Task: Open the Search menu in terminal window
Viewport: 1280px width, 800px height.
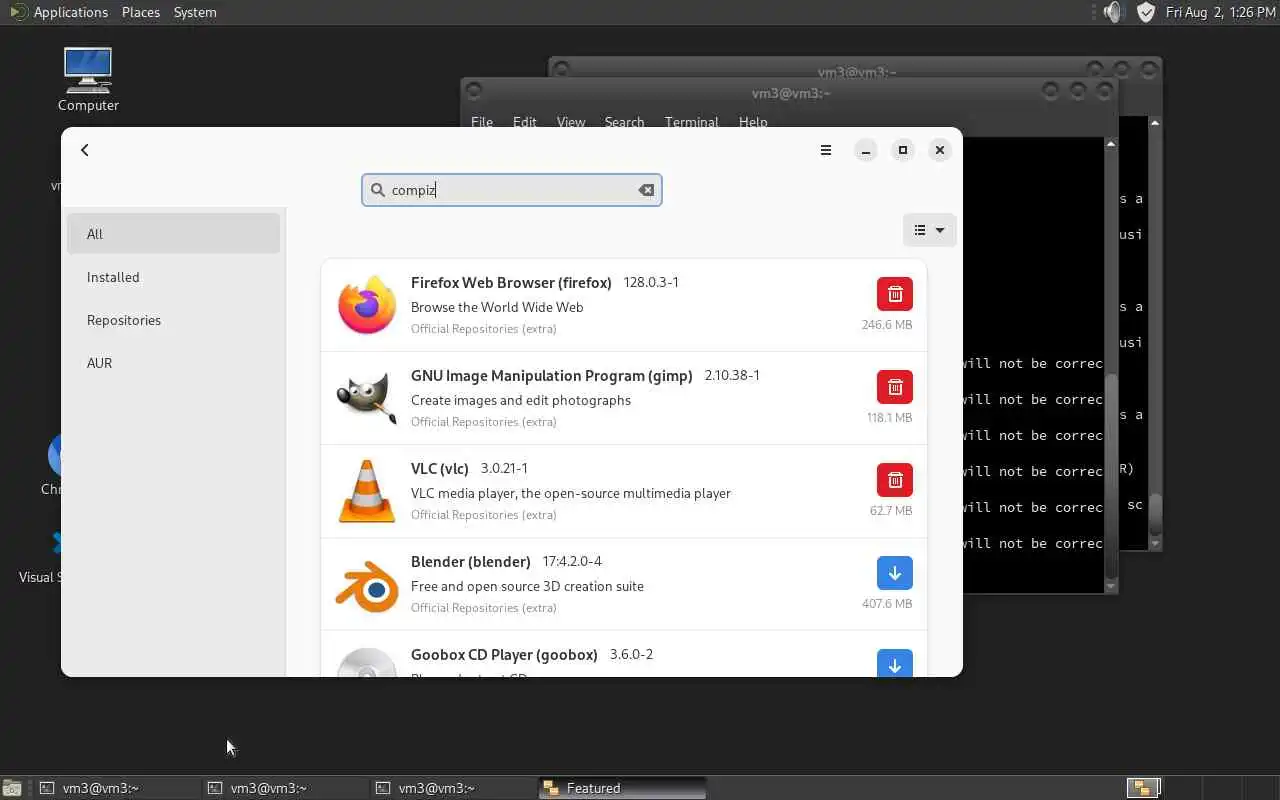Action: [x=624, y=122]
